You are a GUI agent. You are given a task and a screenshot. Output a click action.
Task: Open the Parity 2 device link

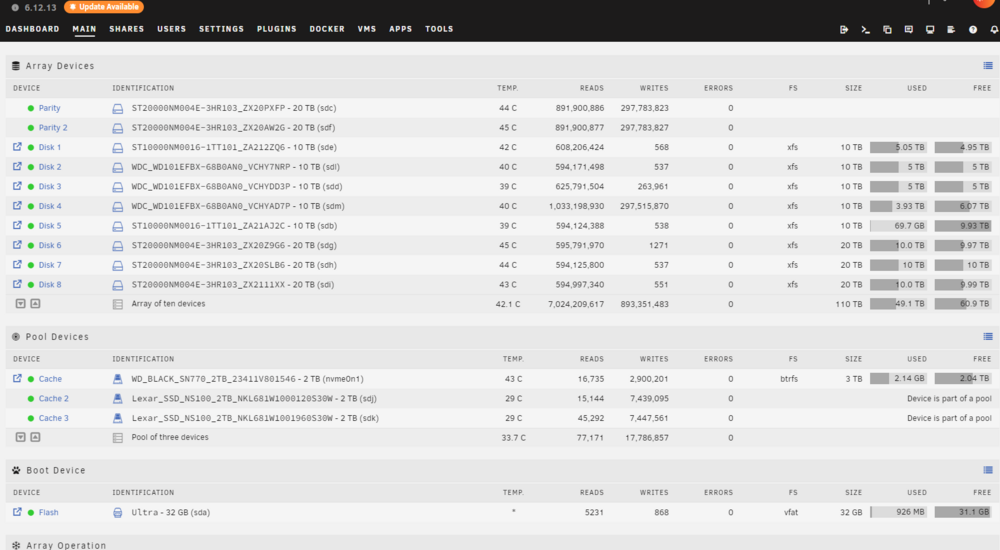tap(53, 128)
